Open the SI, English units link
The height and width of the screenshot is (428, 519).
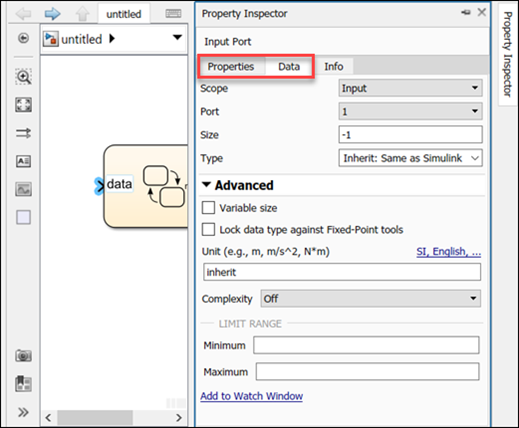(448, 251)
